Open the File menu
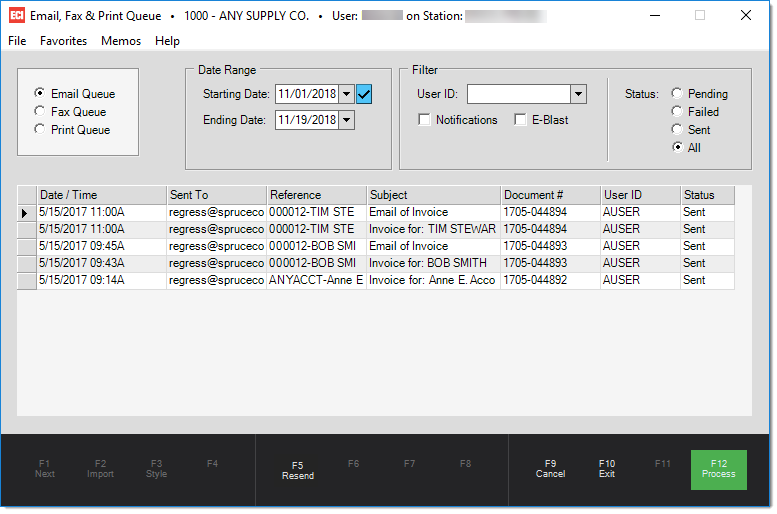The image size is (777, 514). click(17, 41)
